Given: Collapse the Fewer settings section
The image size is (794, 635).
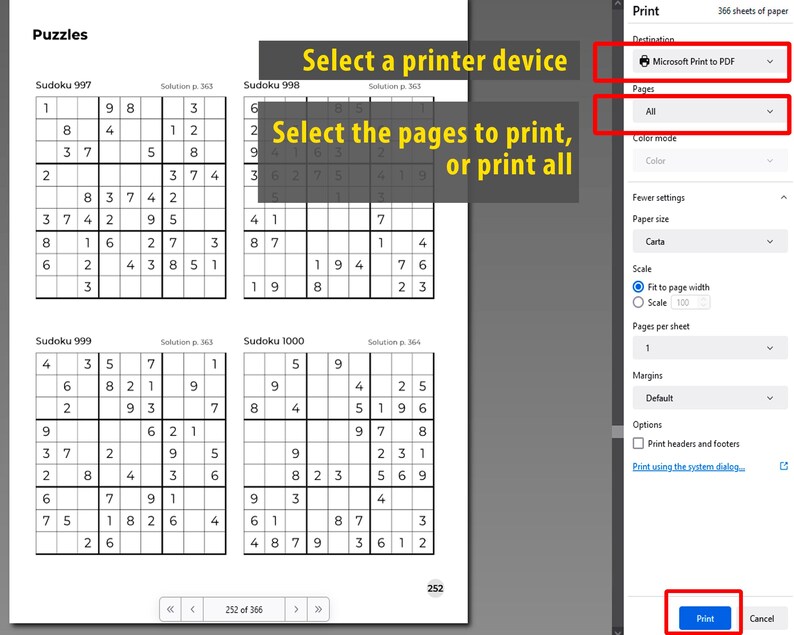Looking at the screenshot, I should 709,197.
